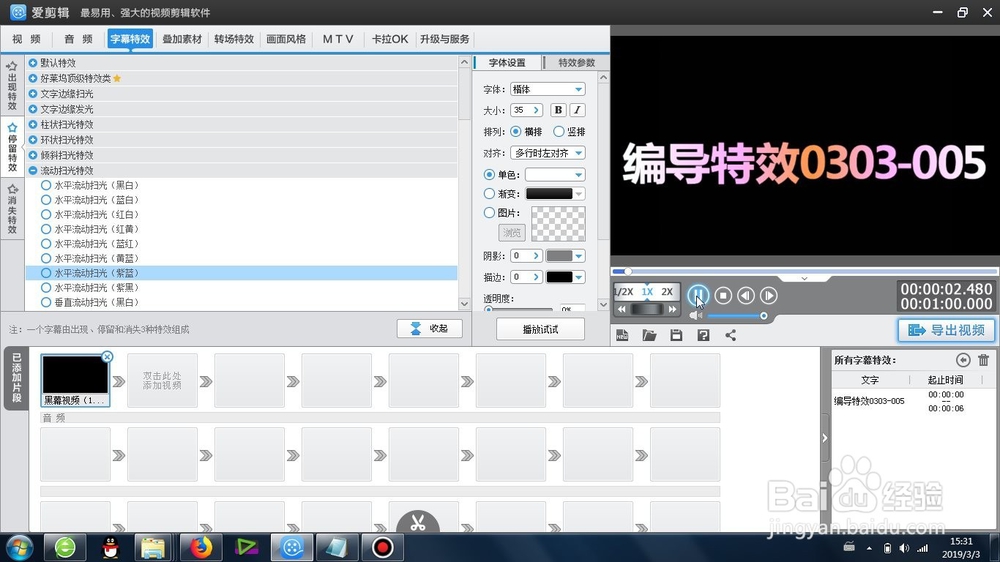Toggle italic font style
1000x562 pixels.
577,110
